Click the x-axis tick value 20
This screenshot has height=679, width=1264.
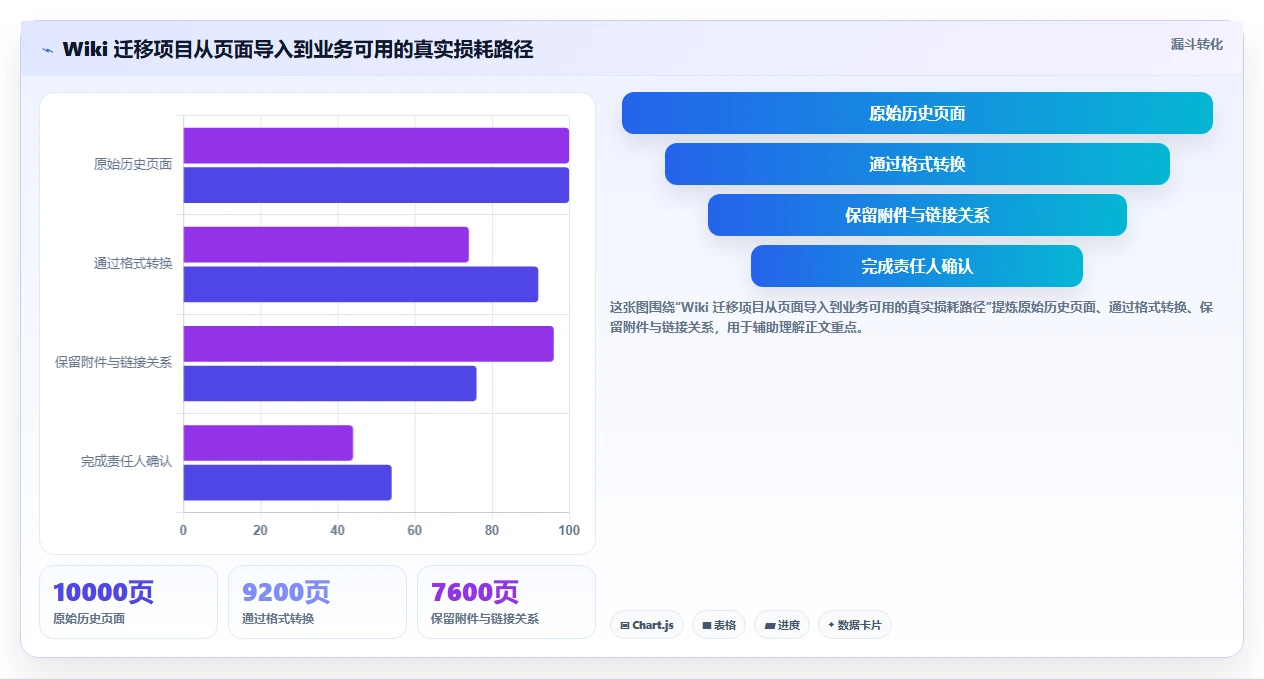pos(260,530)
